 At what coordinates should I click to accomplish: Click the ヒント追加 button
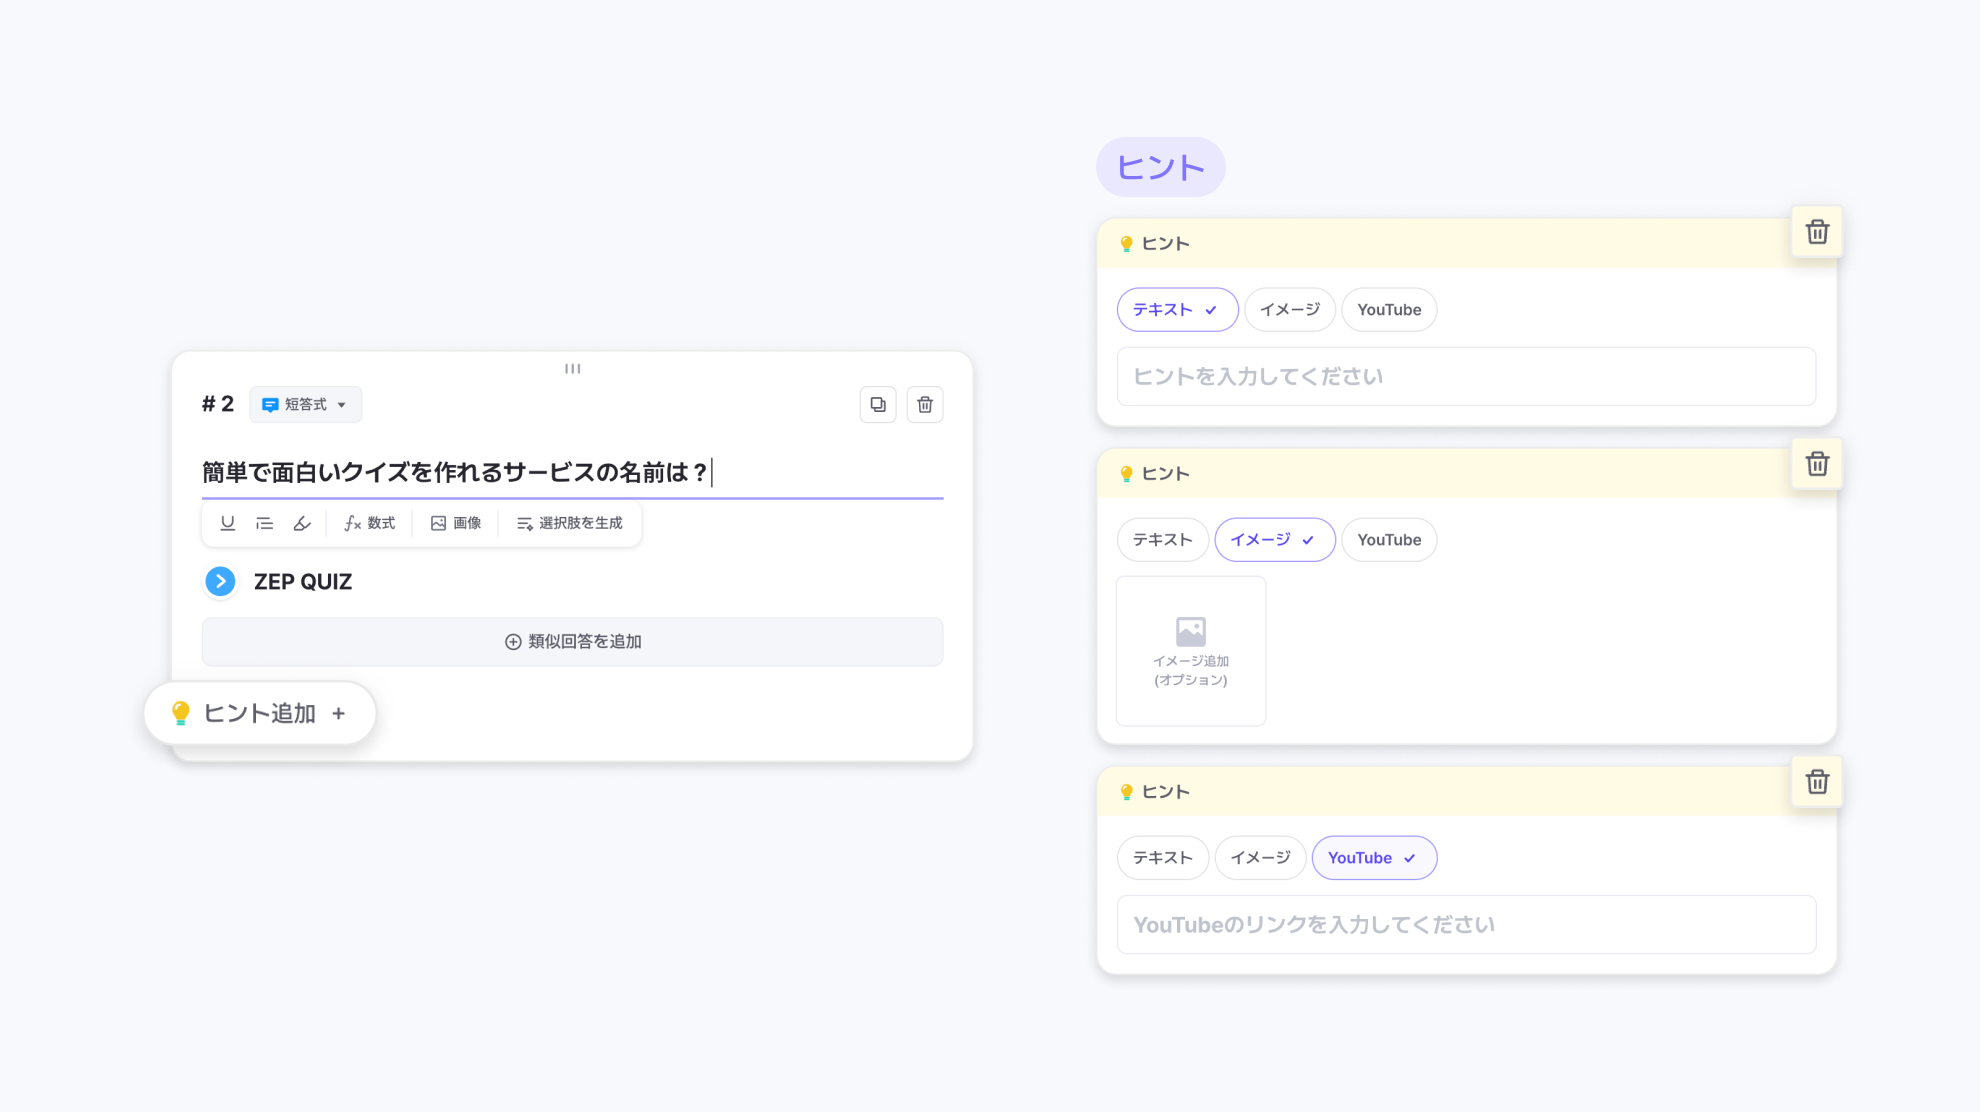[260, 713]
